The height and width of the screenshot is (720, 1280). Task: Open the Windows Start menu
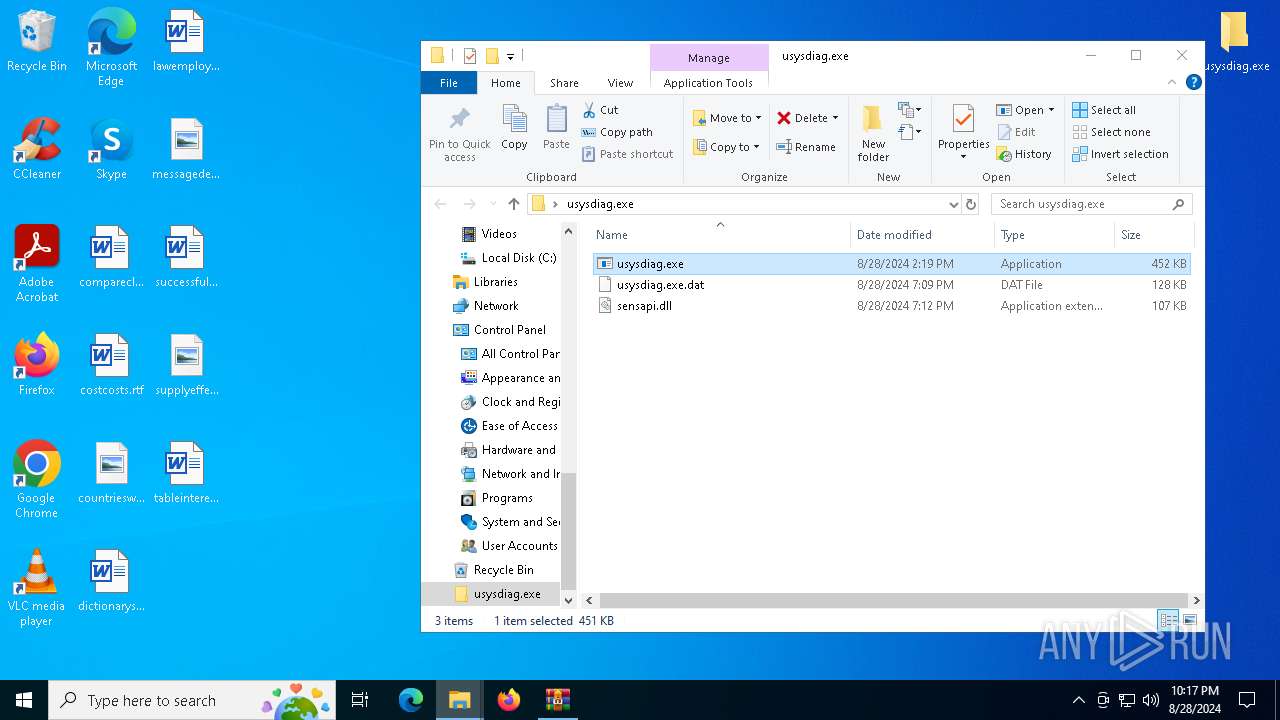tap(24, 700)
